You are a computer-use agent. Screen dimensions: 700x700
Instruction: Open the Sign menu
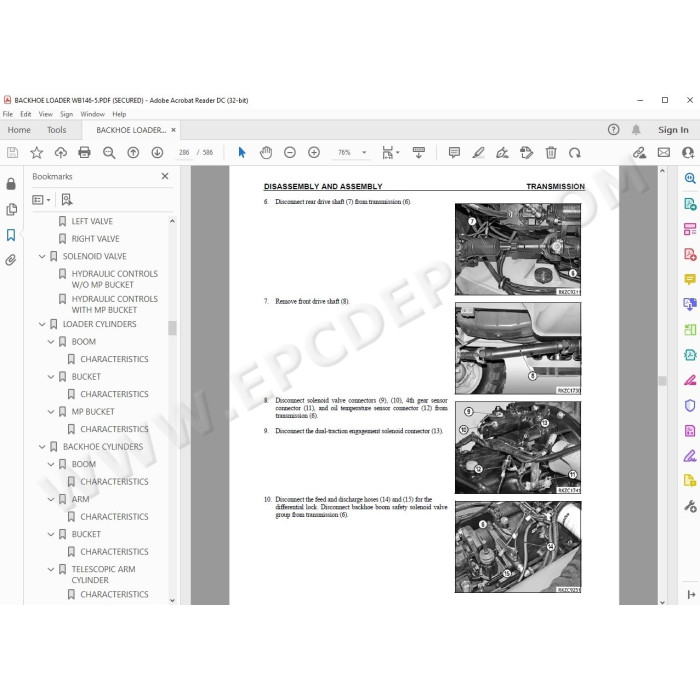tap(67, 114)
